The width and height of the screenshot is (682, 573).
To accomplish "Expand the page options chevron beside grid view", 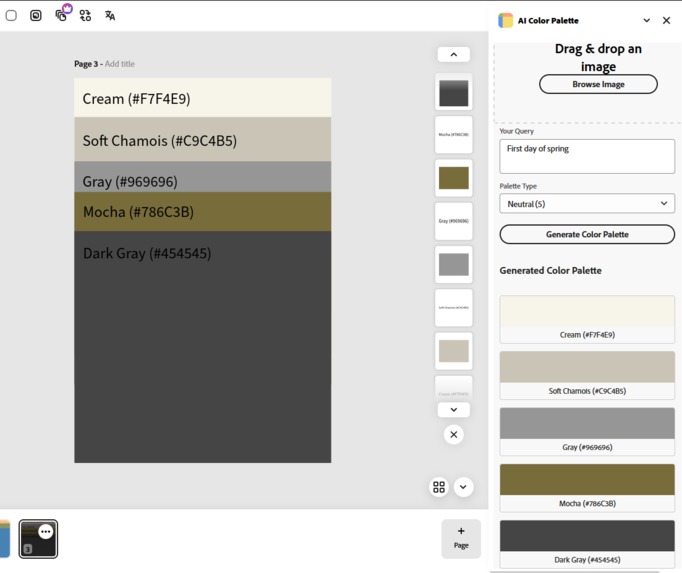I will coord(463,487).
